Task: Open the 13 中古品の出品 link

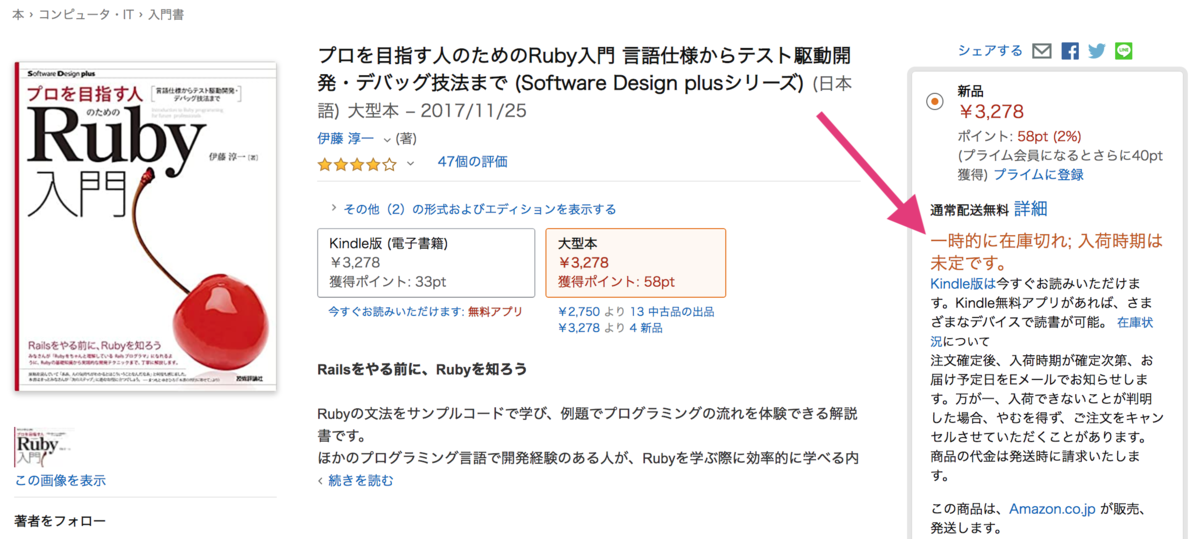Action: click(x=672, y=312)
